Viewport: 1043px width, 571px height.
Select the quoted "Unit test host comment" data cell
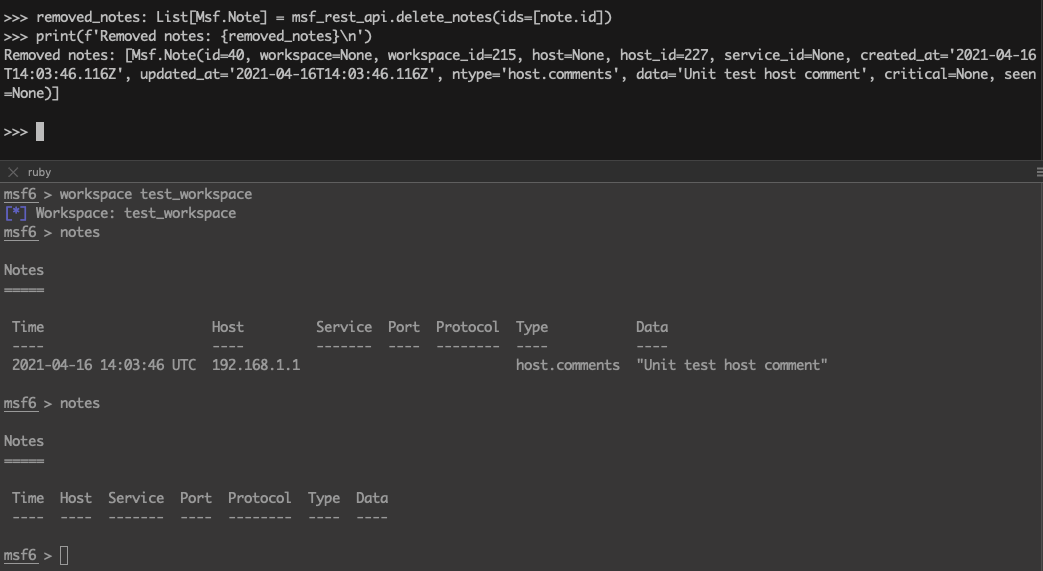[731, 365]
